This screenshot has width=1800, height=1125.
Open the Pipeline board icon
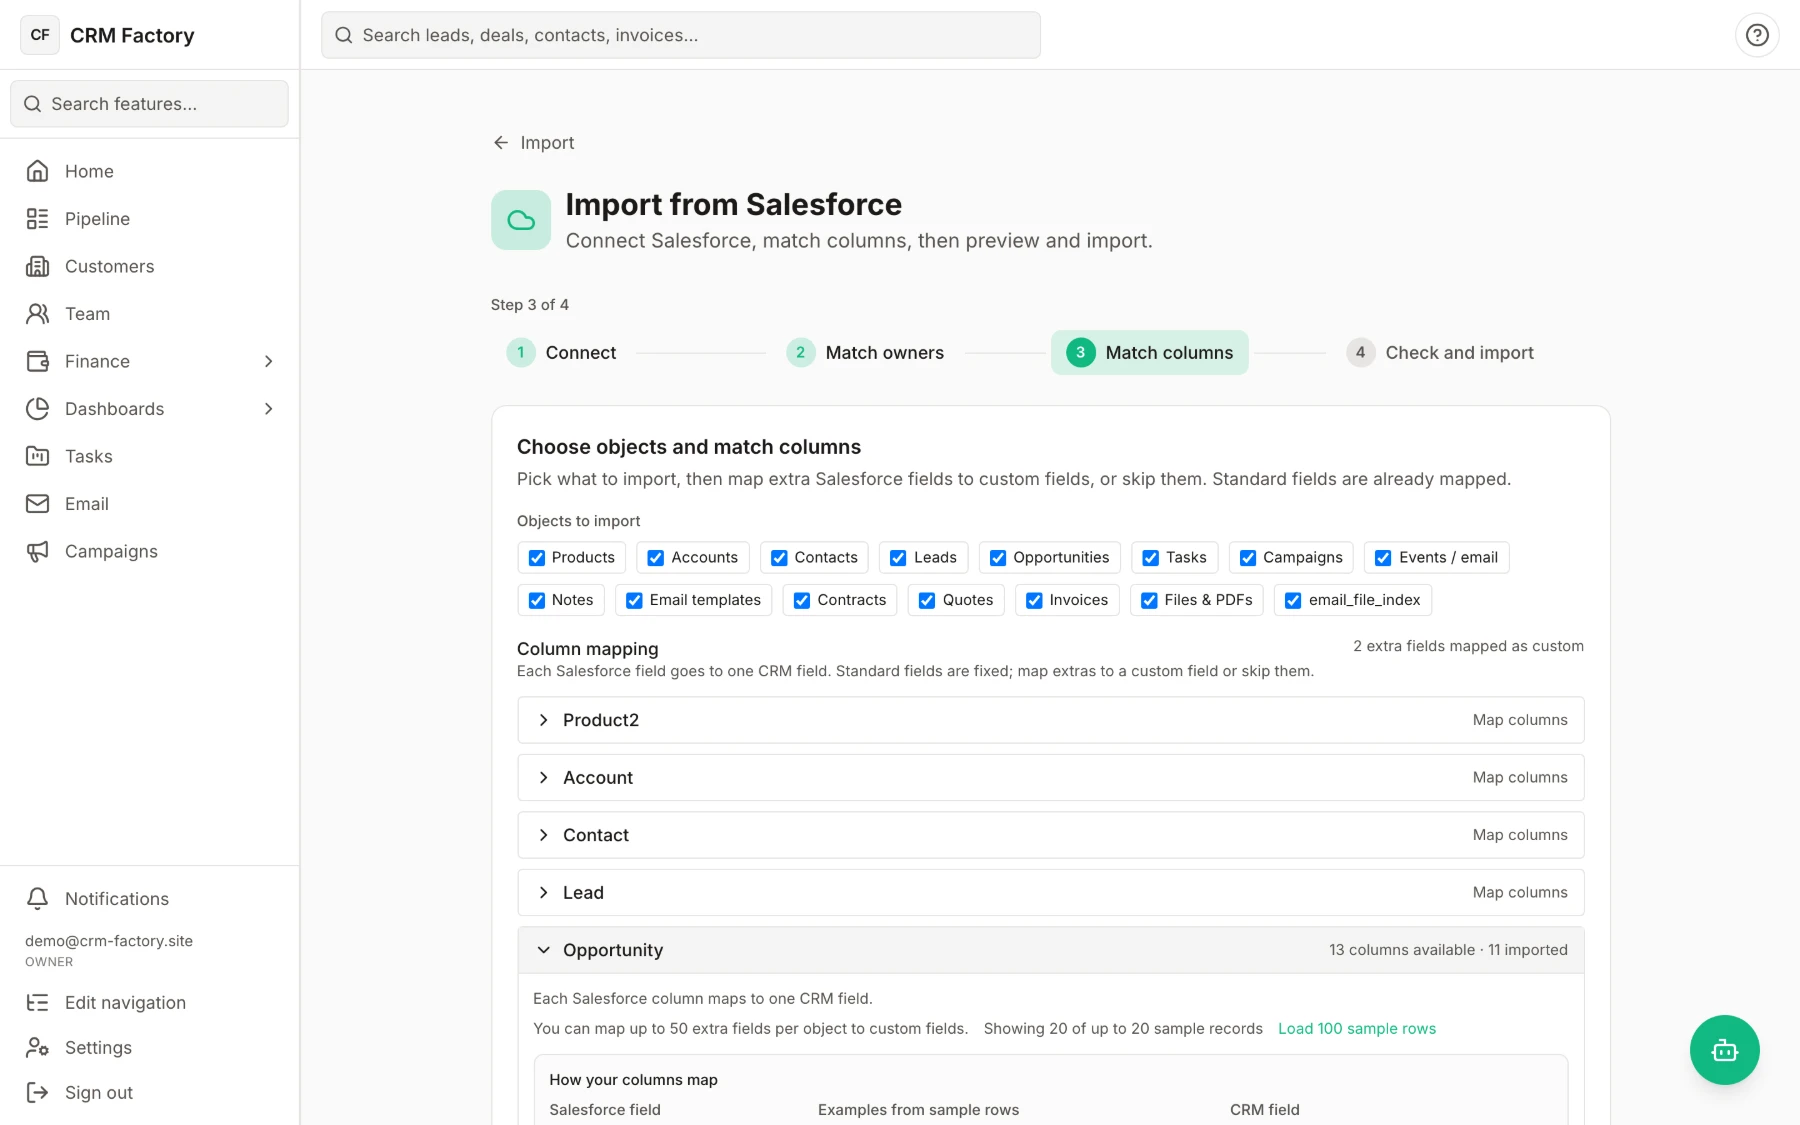[x=37, y=219]
